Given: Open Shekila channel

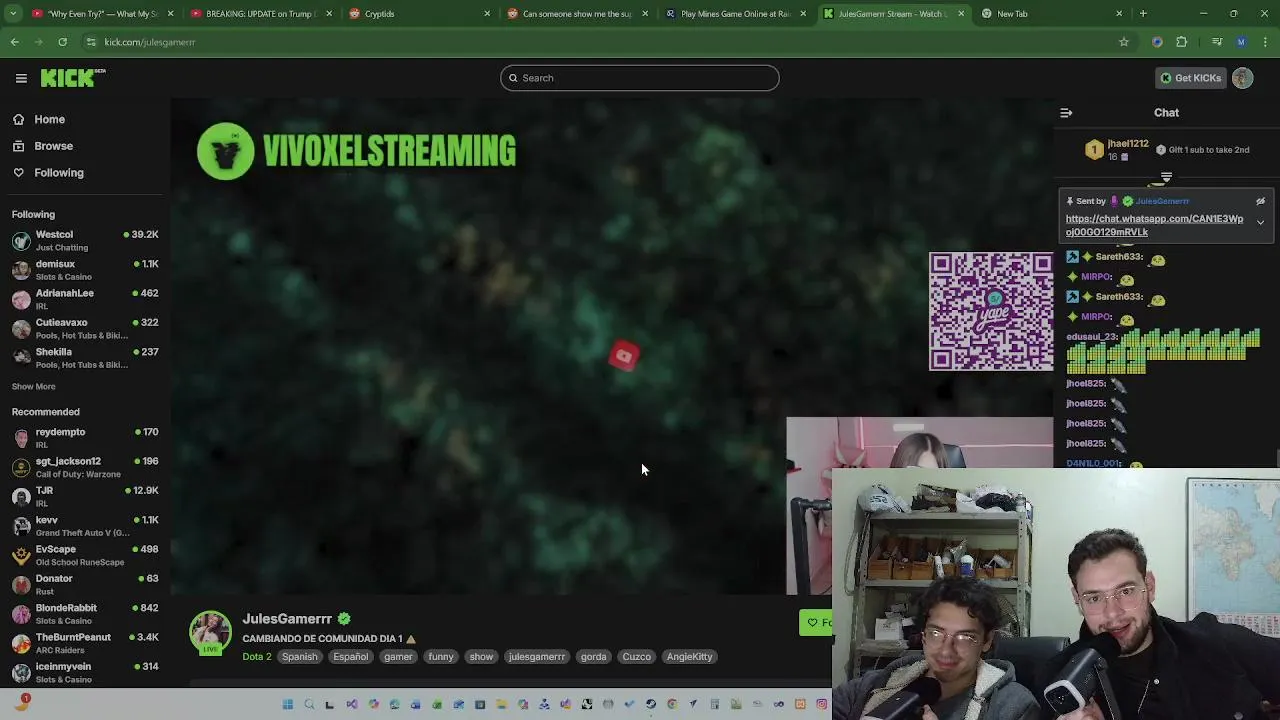Looking at the screenshot, I should coord(85,358).
